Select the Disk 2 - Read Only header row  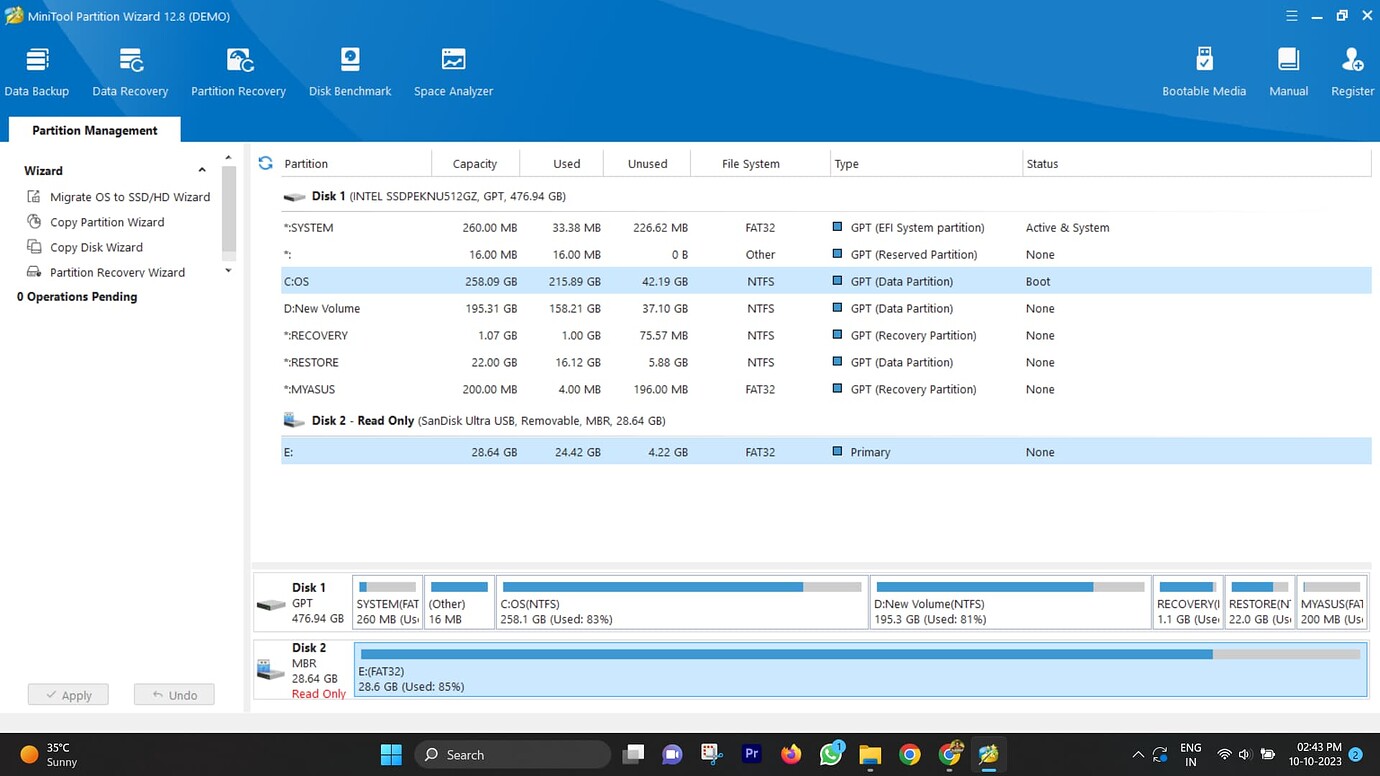point(826,420)
